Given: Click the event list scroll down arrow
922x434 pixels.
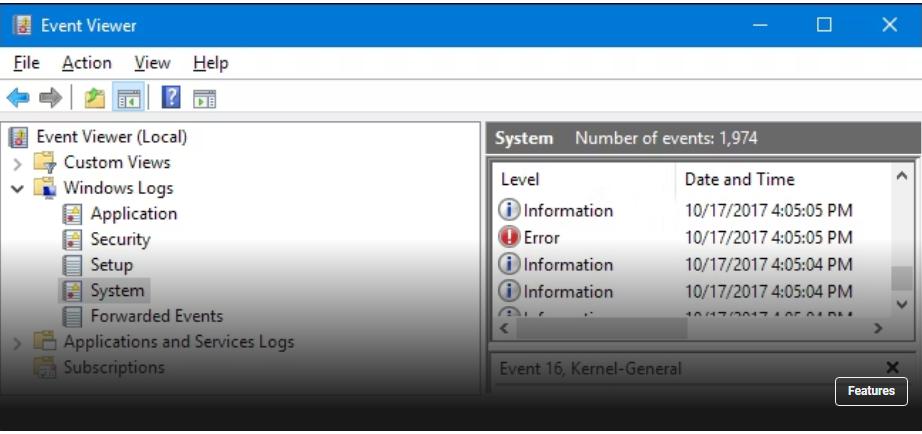Looking at the screenshot, I should (x=902, y=304).
